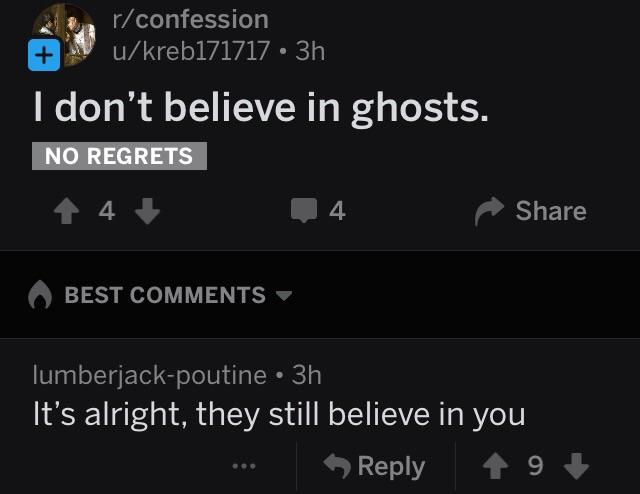Open the three-dot comment options menu
640x494 pixels.
244,465
